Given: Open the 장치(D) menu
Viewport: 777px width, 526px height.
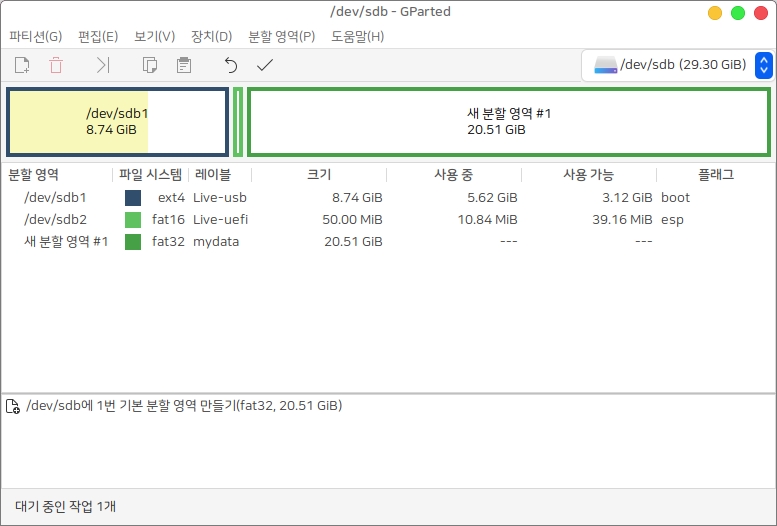Looking at the screenshot, I should [211, 36].
